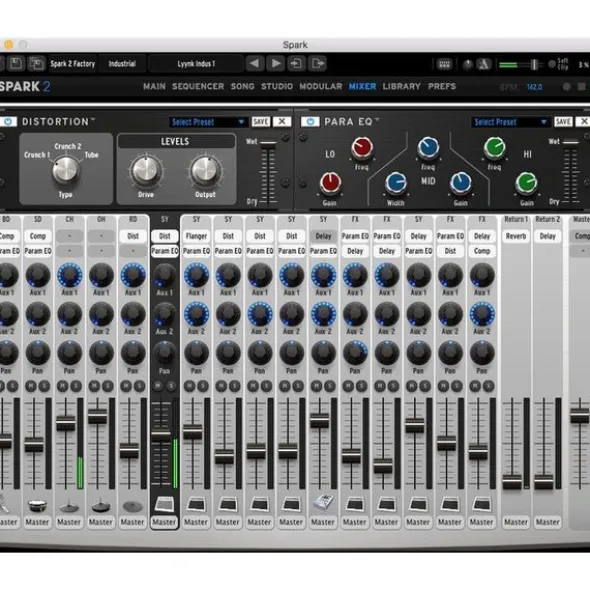Click the green HI Gain knob
Viewport: 590px width, 591px height.
coord(526,183)
